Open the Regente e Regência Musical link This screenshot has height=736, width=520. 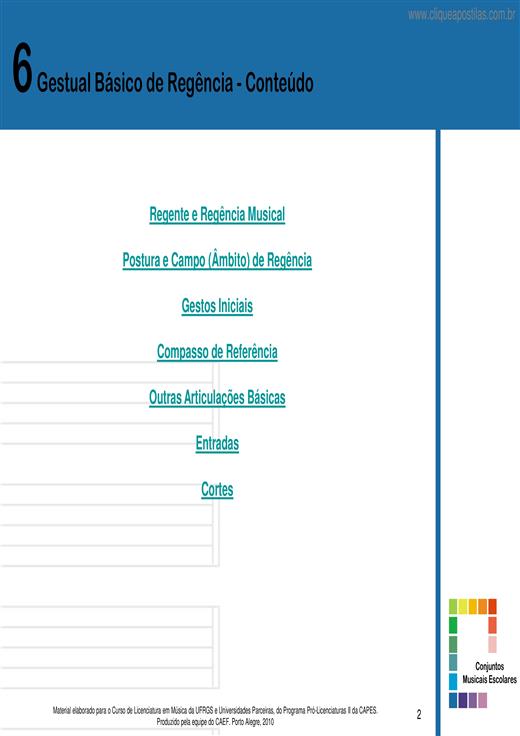(217, 215)
